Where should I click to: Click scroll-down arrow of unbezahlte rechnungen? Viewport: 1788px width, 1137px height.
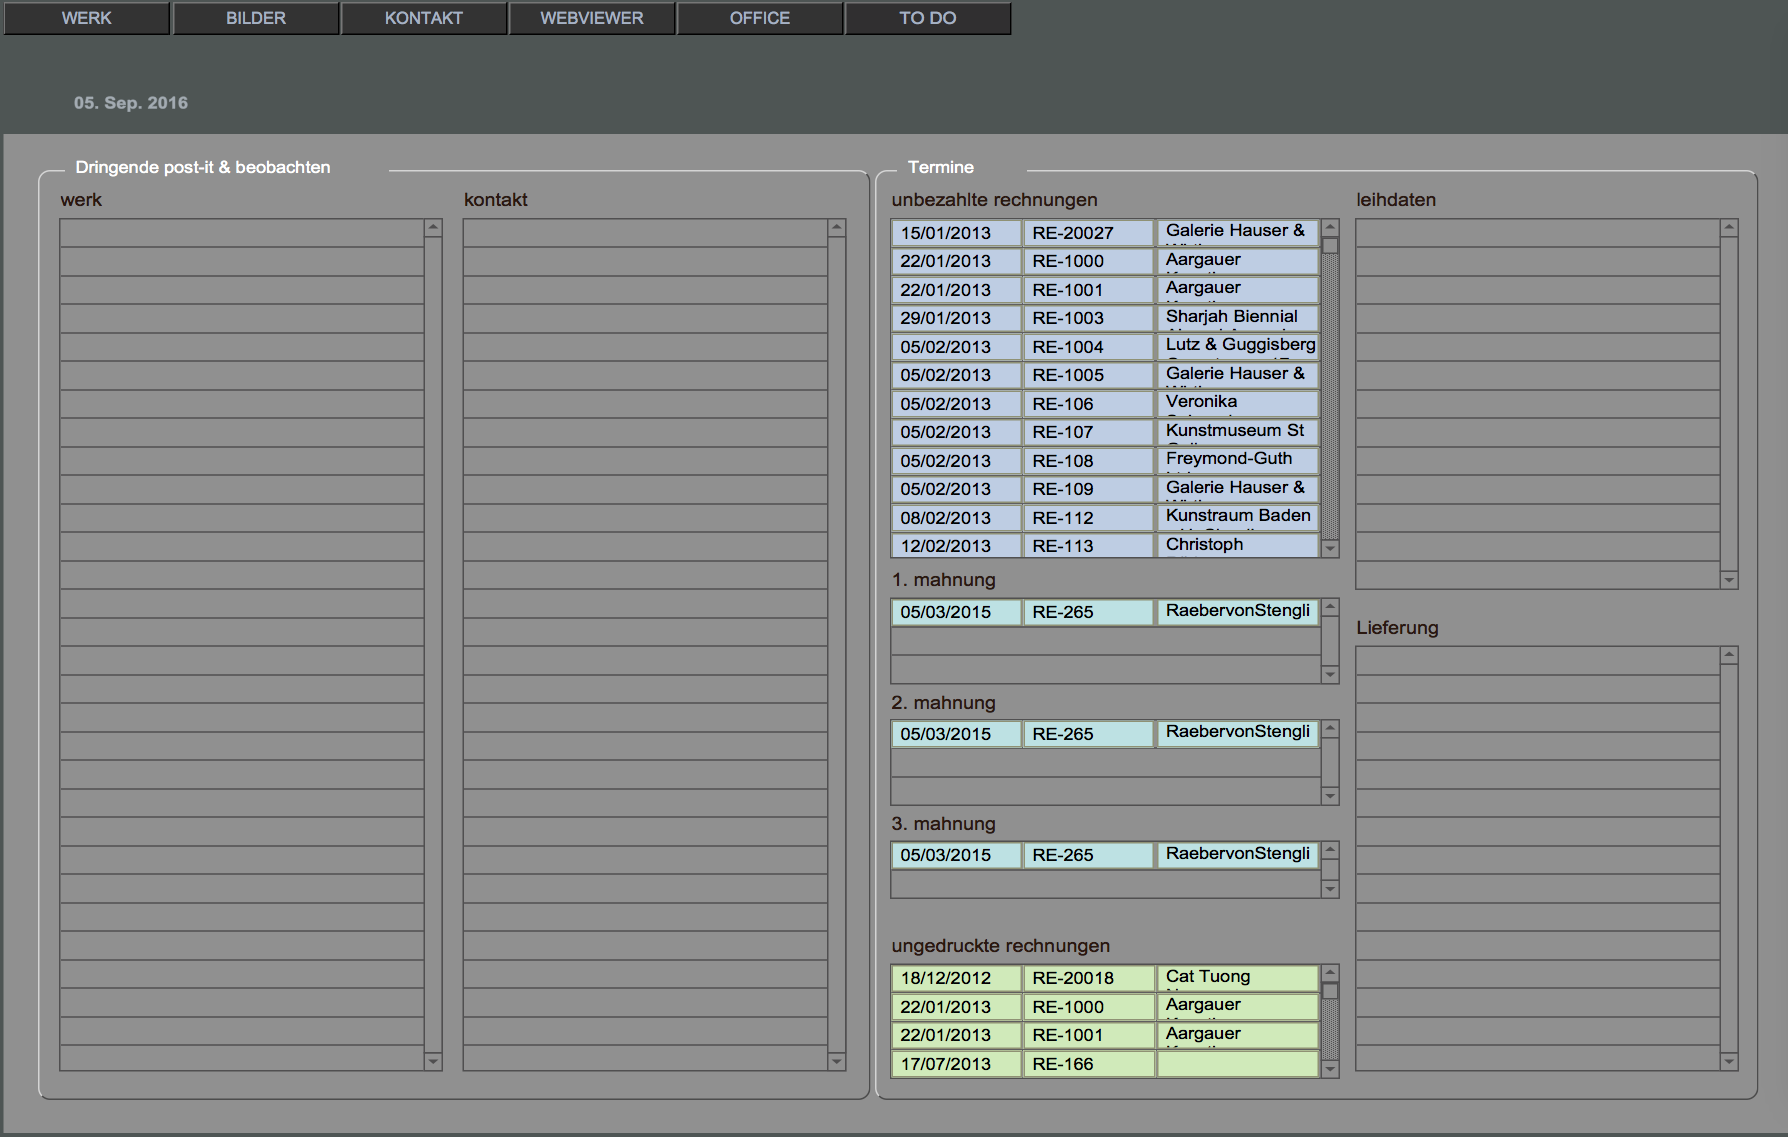(x=1330, y=548)
